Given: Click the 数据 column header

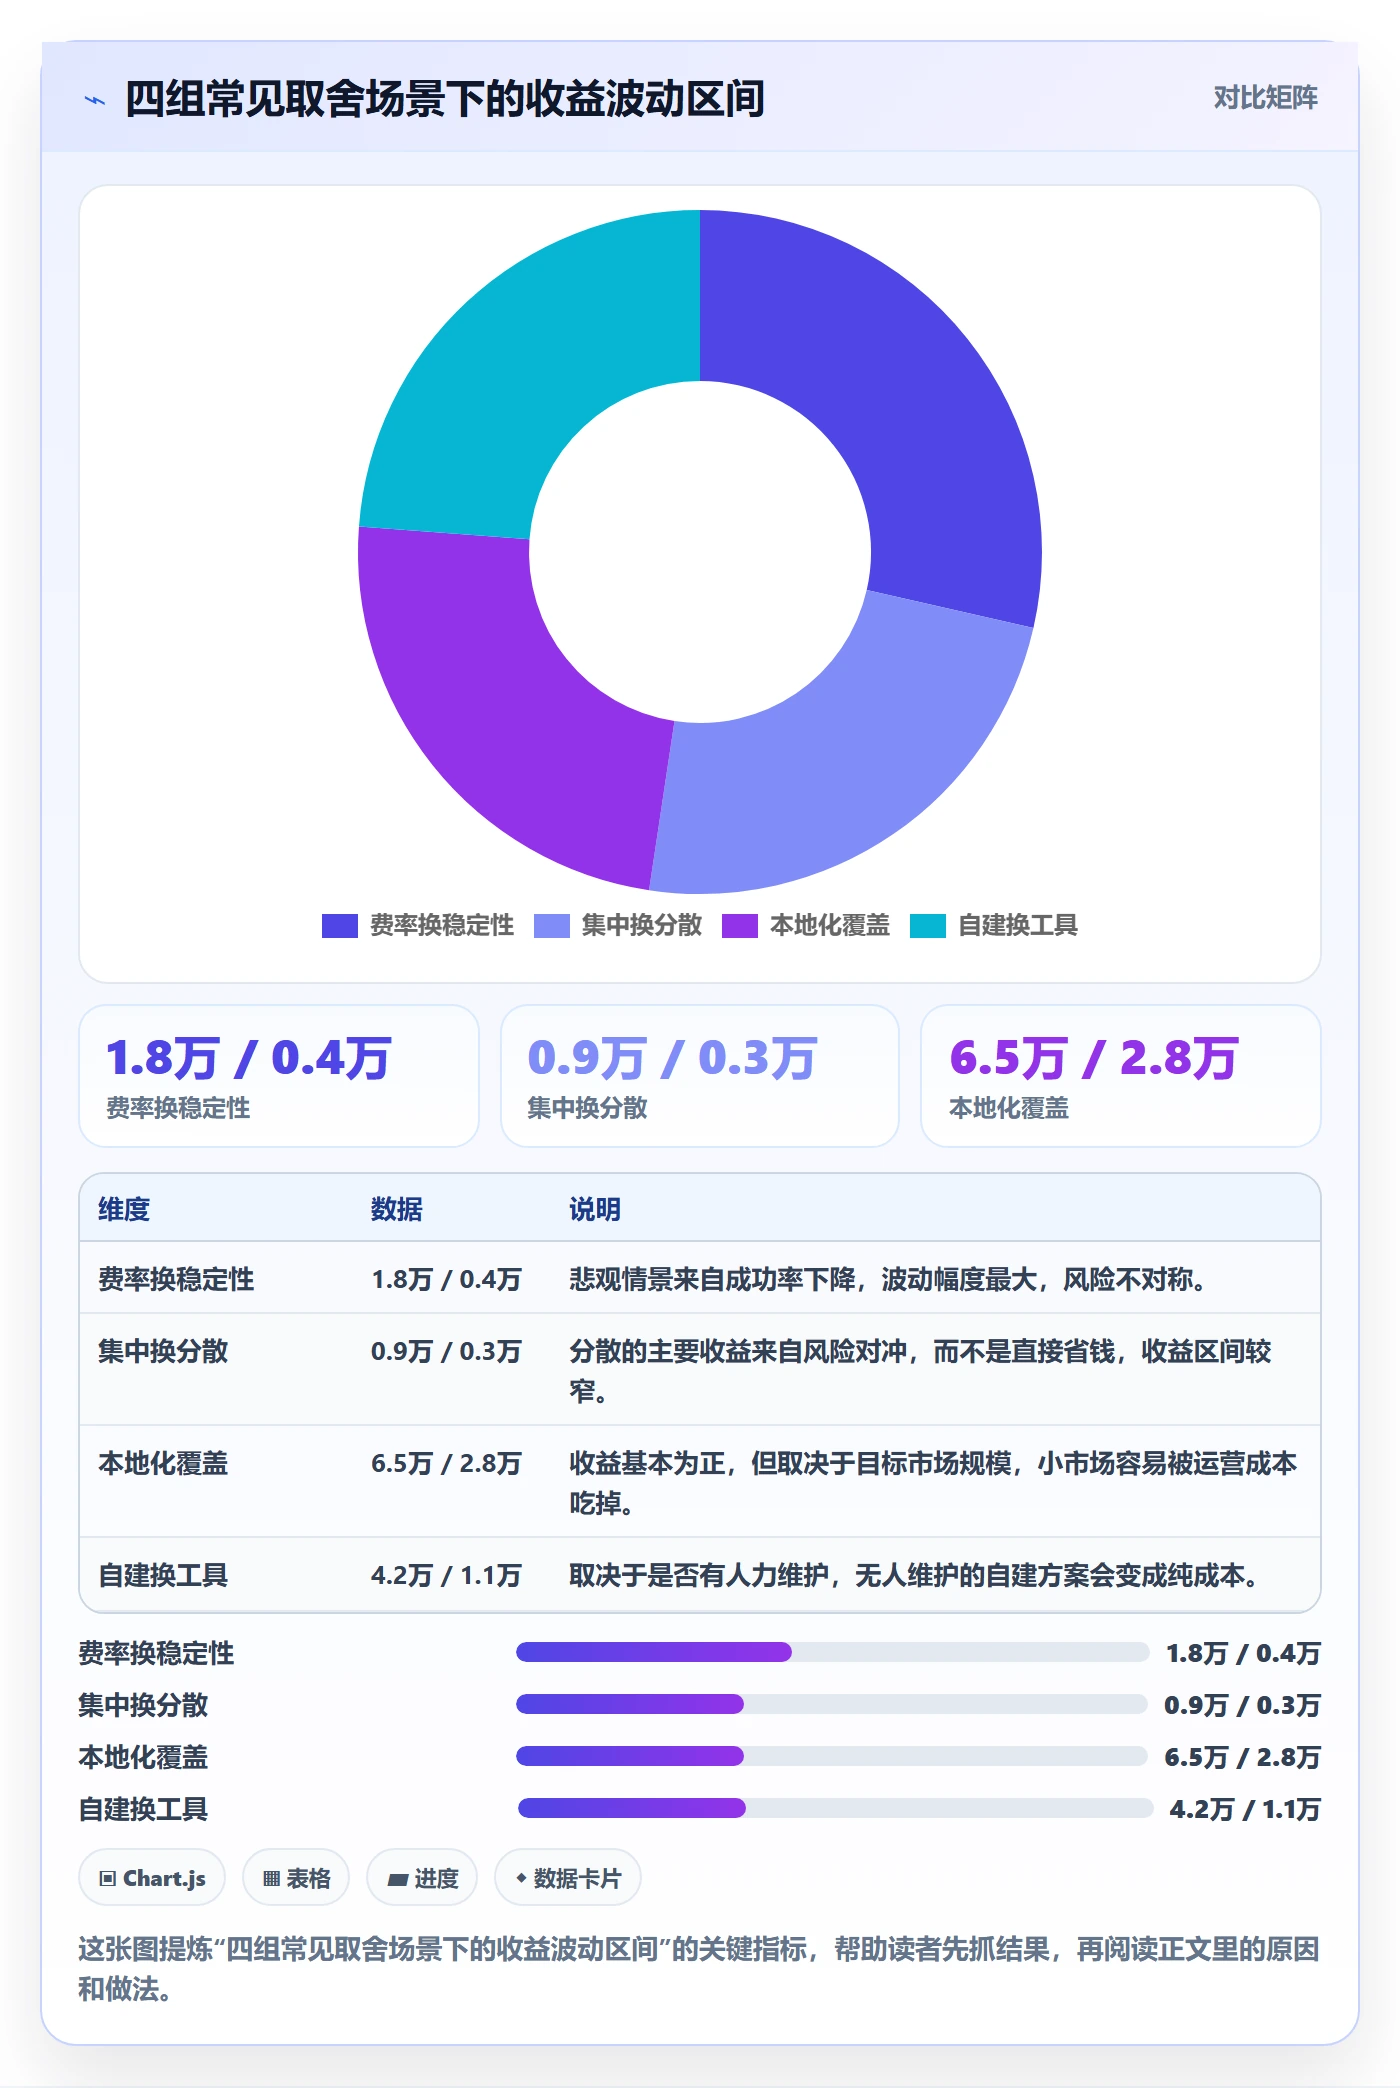Looking at the screenshot, I should tap(397, 1209).
